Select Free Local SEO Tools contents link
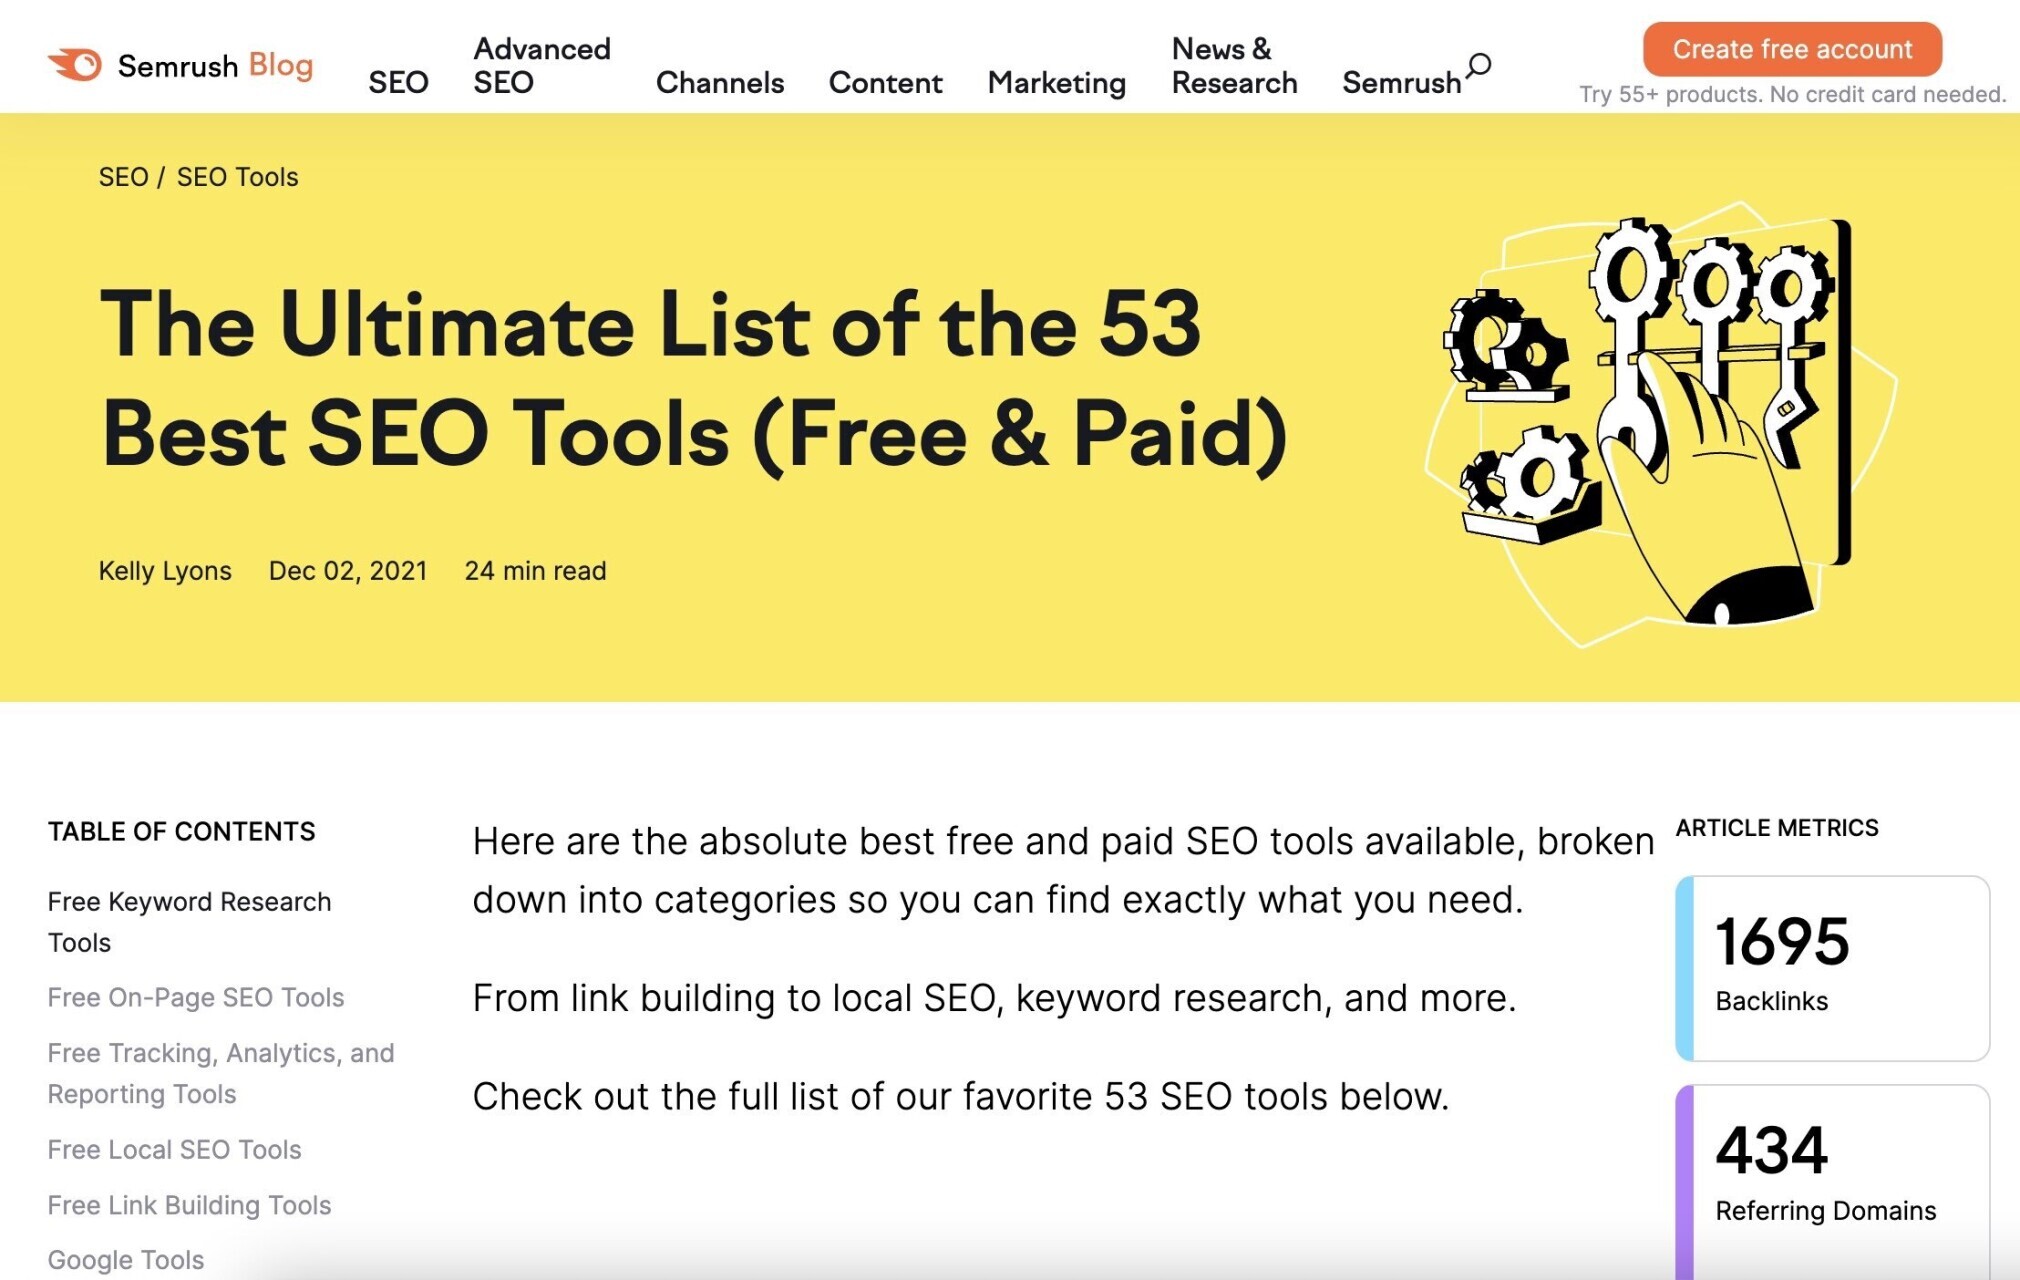2020x1280 pixels. (174, 1149)
